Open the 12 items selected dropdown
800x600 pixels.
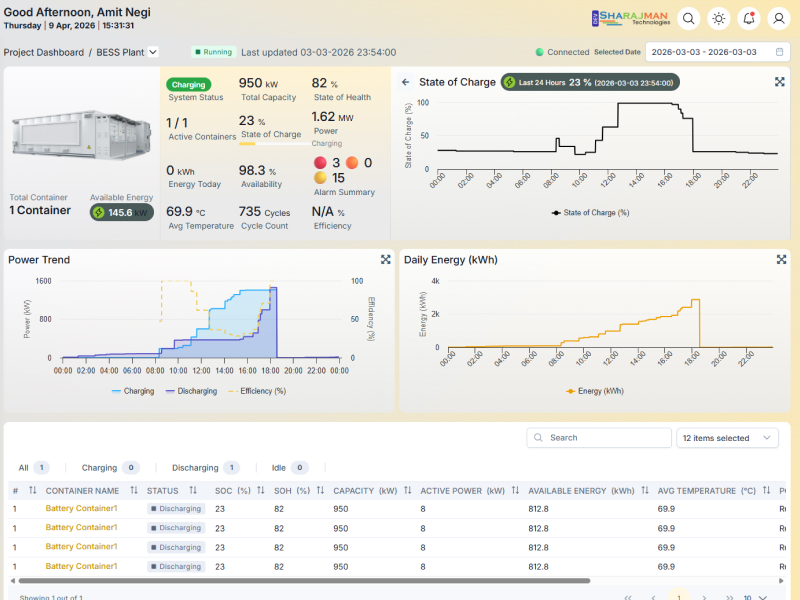tap(727, 438)
